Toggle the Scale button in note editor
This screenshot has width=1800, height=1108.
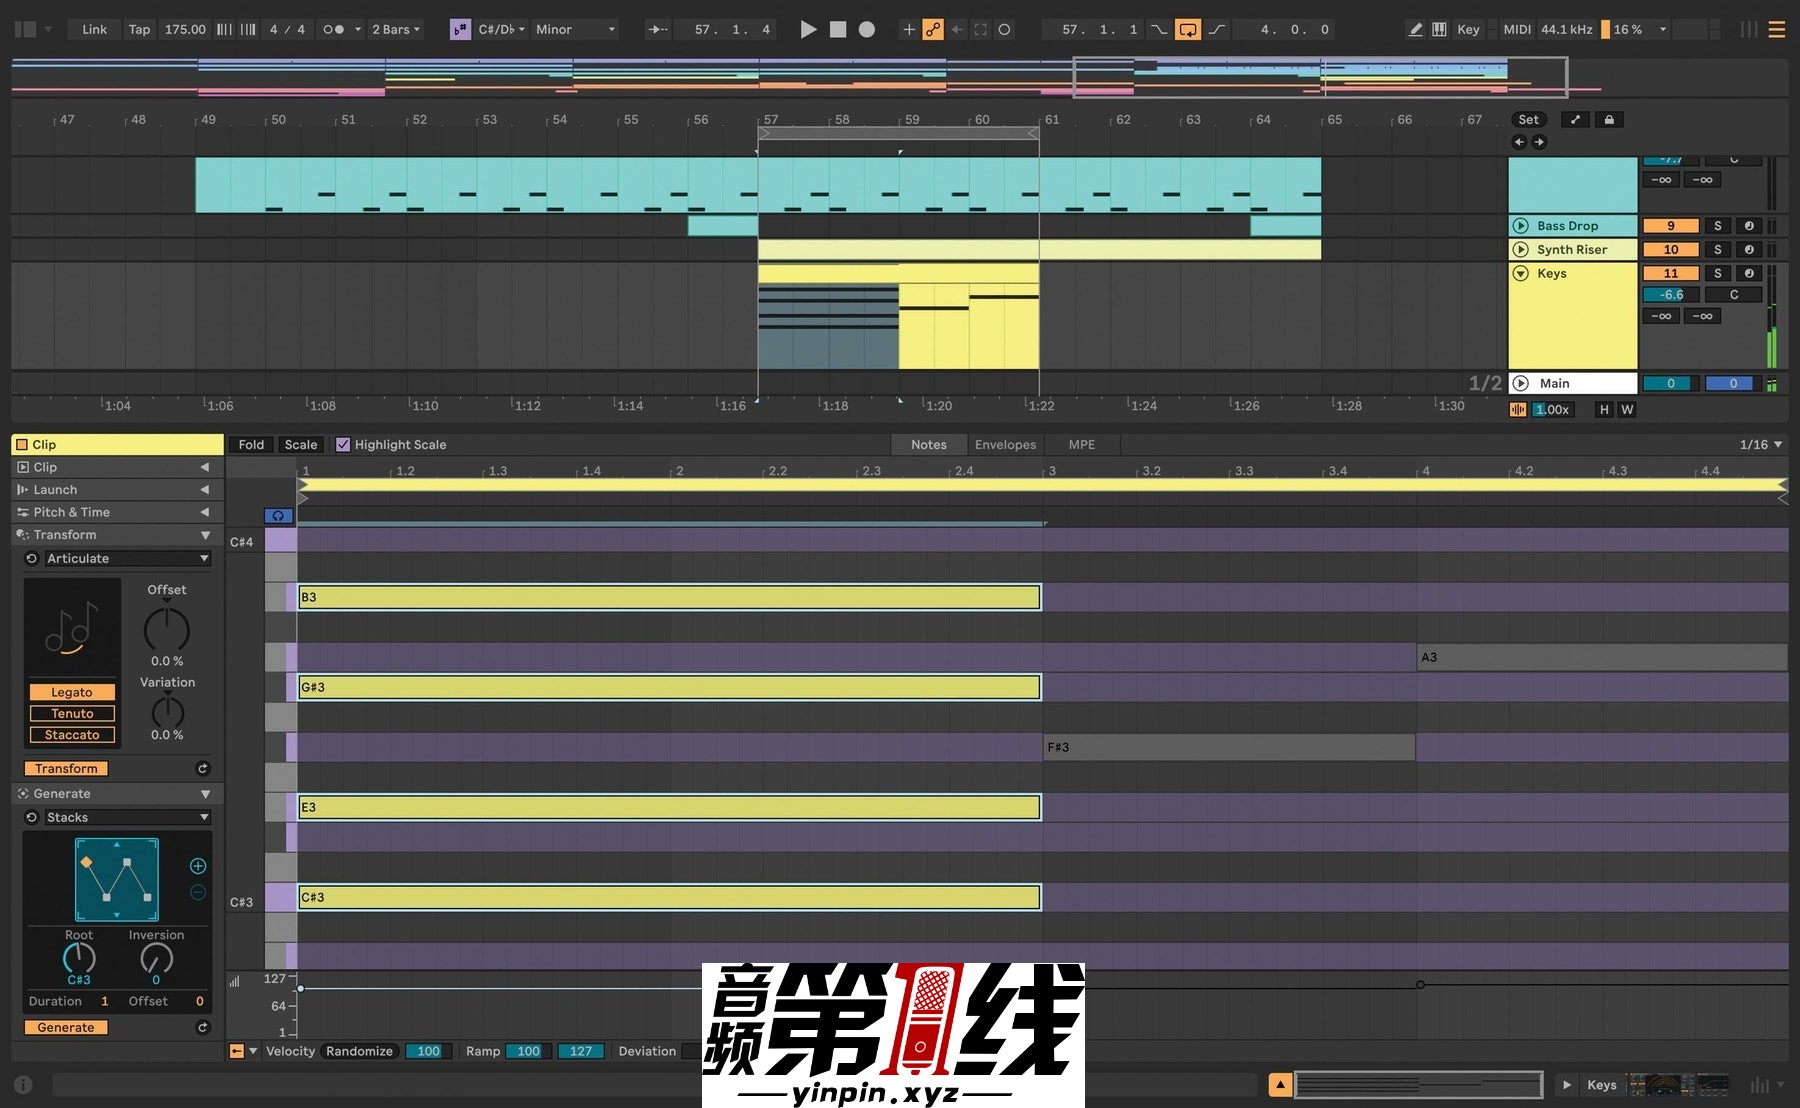click(x=300, y=445)
